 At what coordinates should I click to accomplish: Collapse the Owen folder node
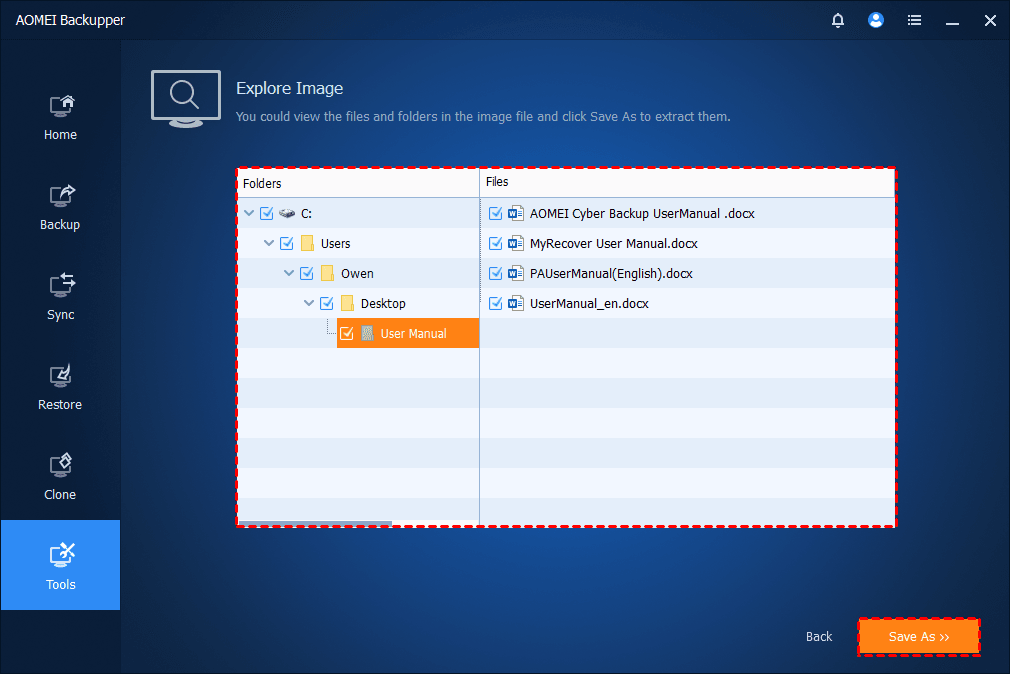[289, 273]
